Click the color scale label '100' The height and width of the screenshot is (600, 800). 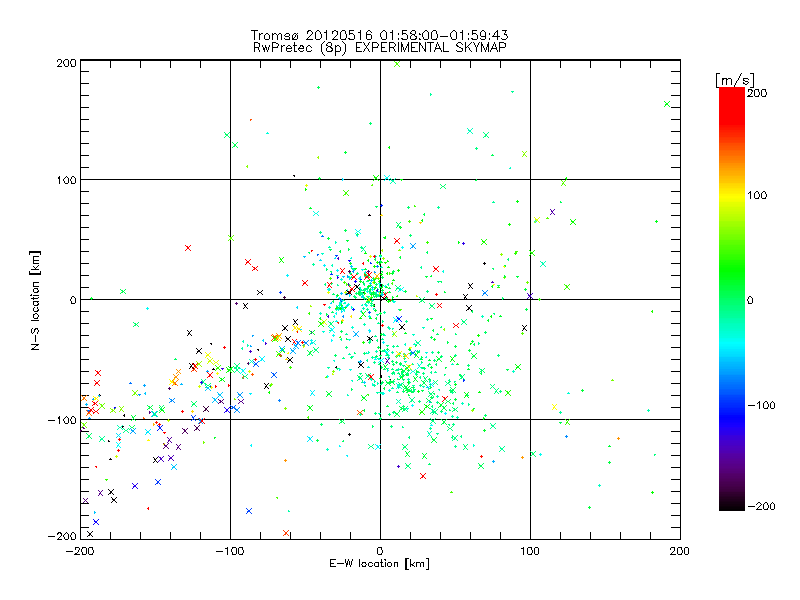757,195
